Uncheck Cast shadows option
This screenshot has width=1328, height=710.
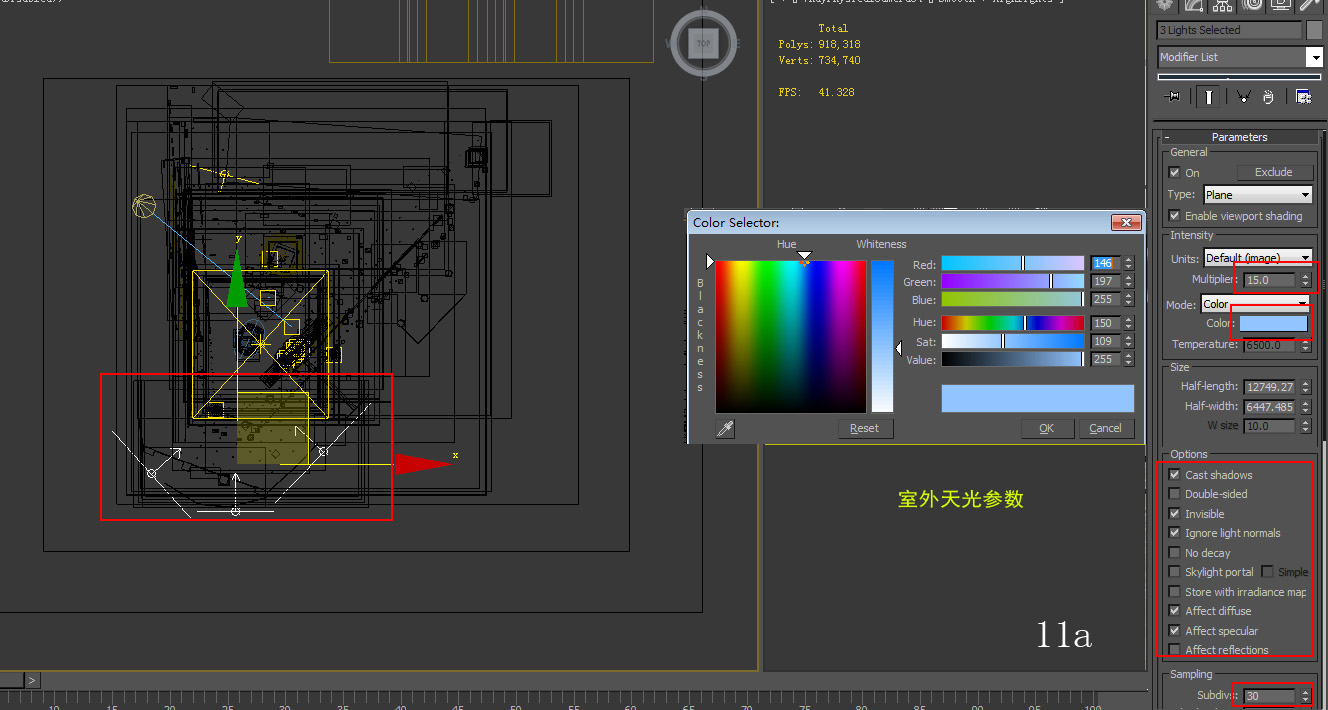click(1175, 475)
